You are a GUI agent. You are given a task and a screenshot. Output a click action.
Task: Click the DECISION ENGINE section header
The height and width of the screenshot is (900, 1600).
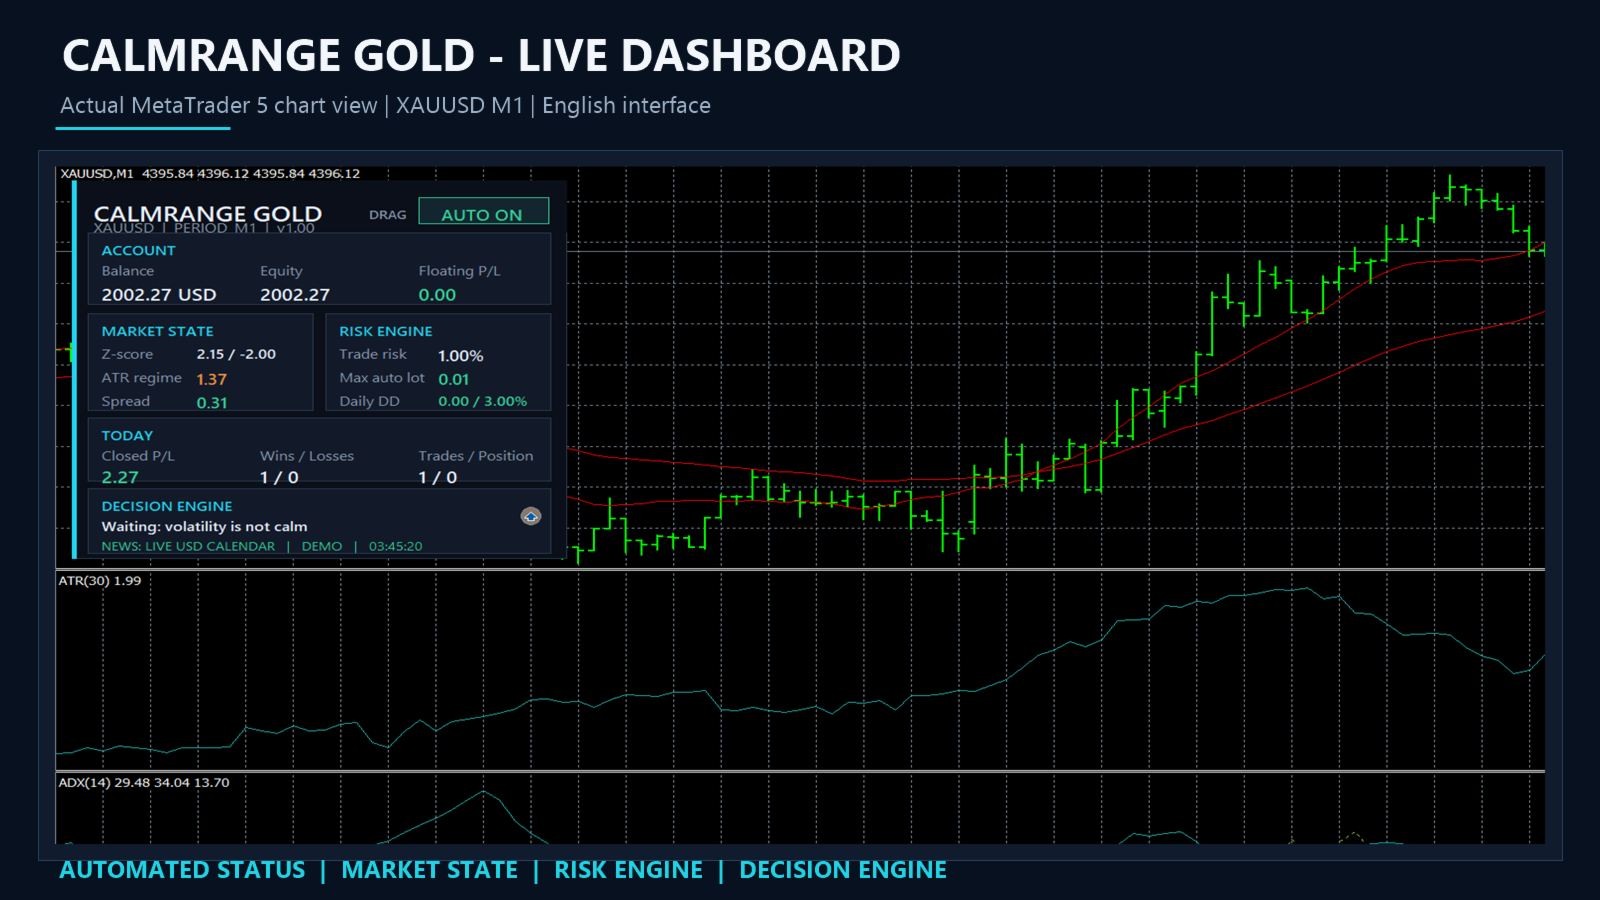click(x=167, y=507)
